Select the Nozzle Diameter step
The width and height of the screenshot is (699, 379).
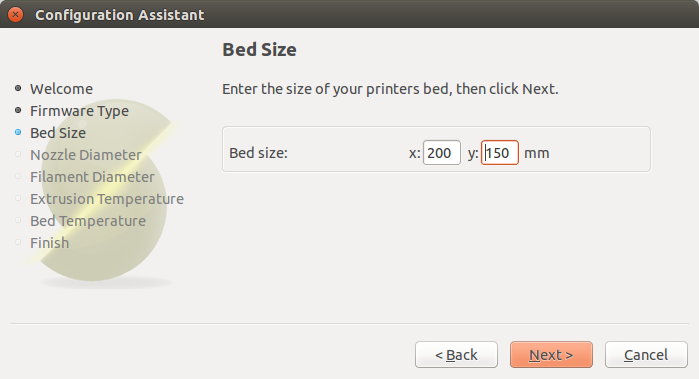click(x=86, y=155)
